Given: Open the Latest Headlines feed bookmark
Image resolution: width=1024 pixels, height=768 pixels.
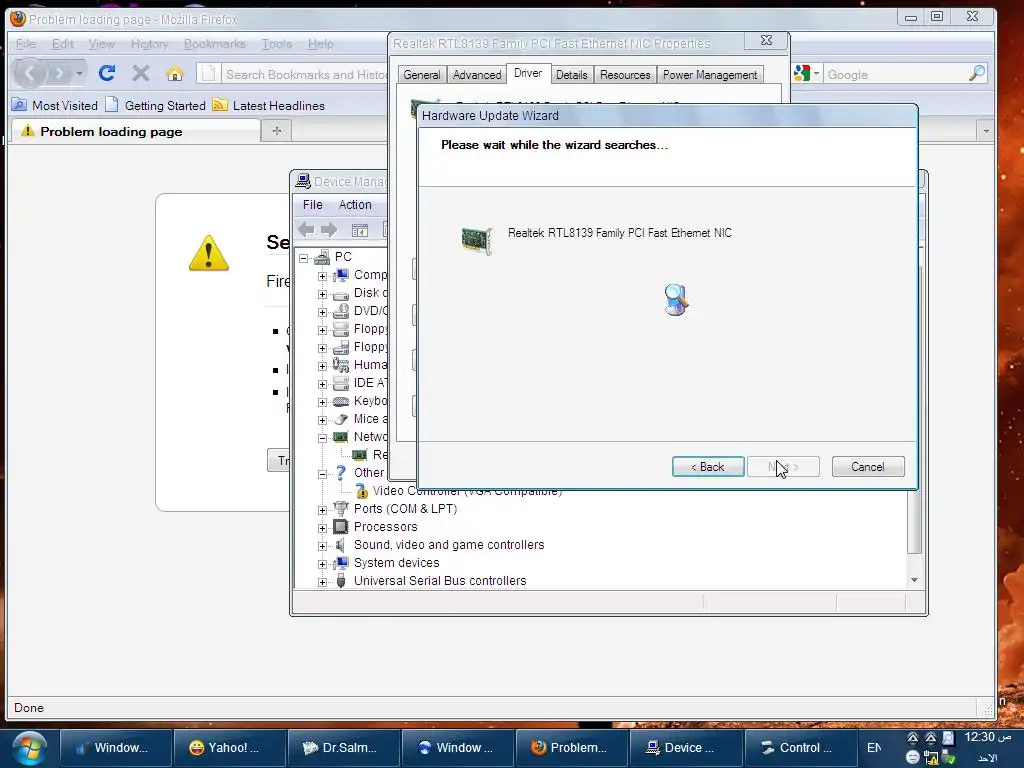Looking at the screenshot, I should click(268, 105).
